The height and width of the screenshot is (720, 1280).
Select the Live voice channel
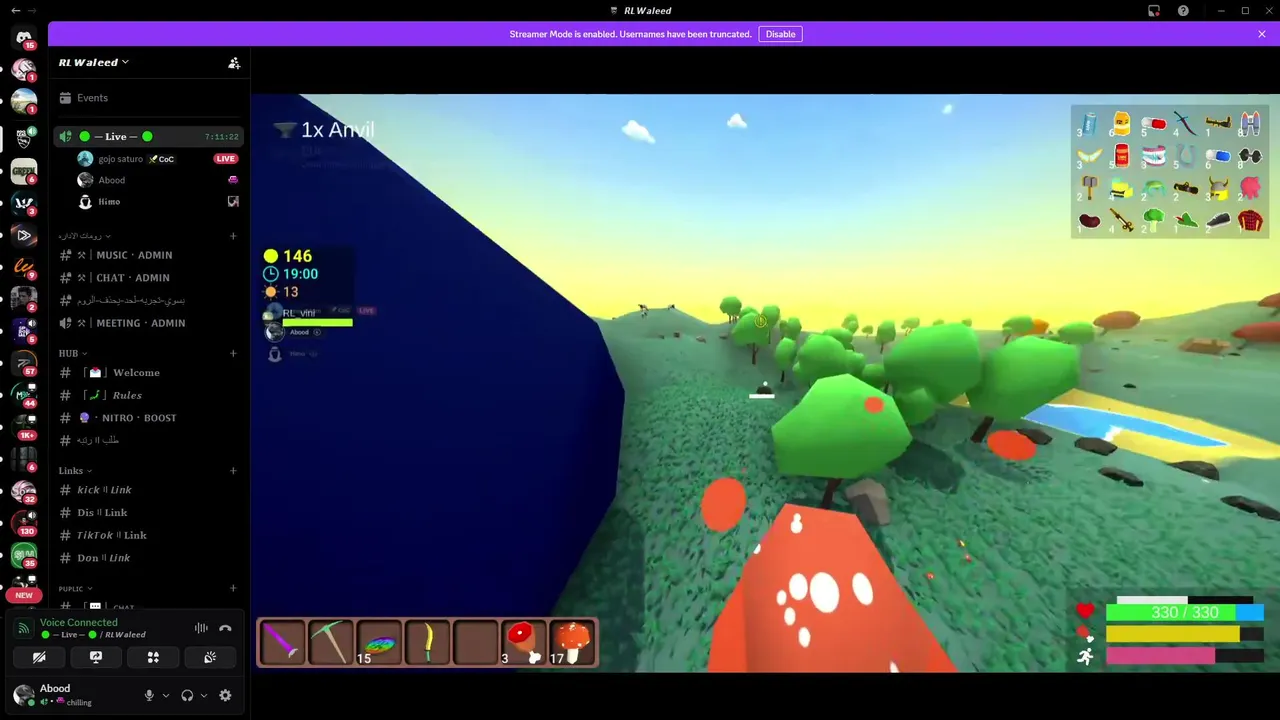point(148,136)
